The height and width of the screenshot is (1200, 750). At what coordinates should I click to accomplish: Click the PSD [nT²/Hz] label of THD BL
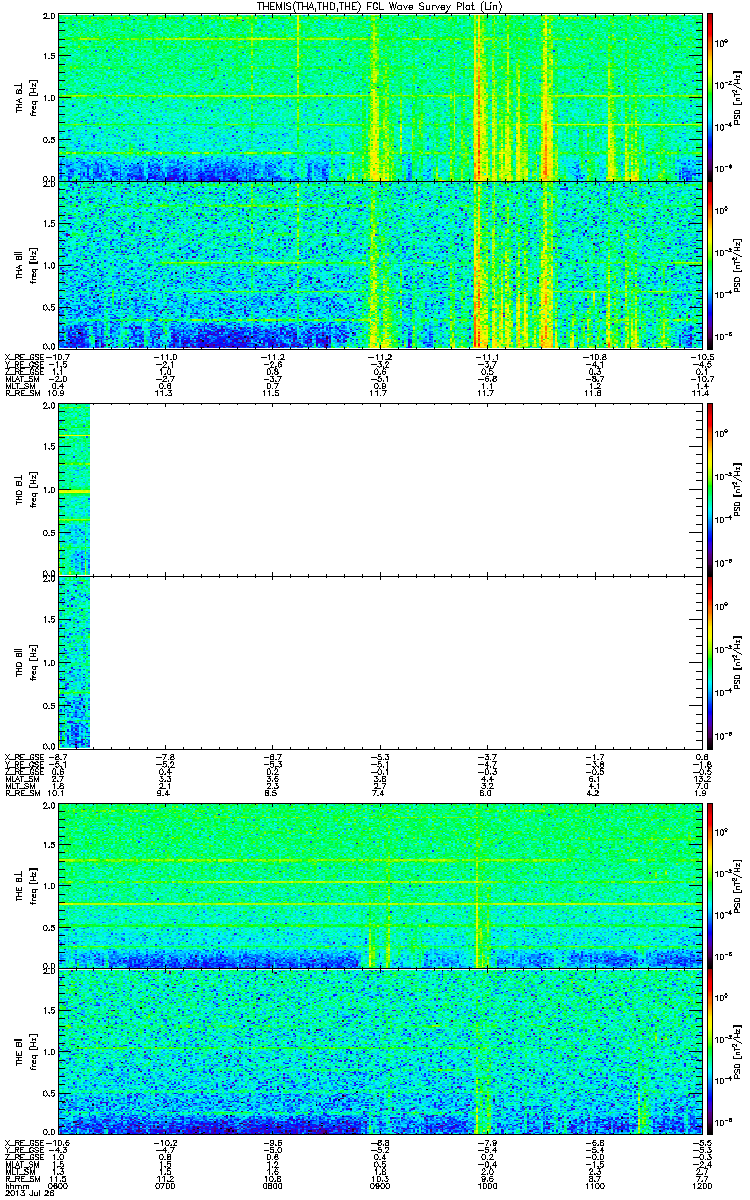(x=738, y=489)
